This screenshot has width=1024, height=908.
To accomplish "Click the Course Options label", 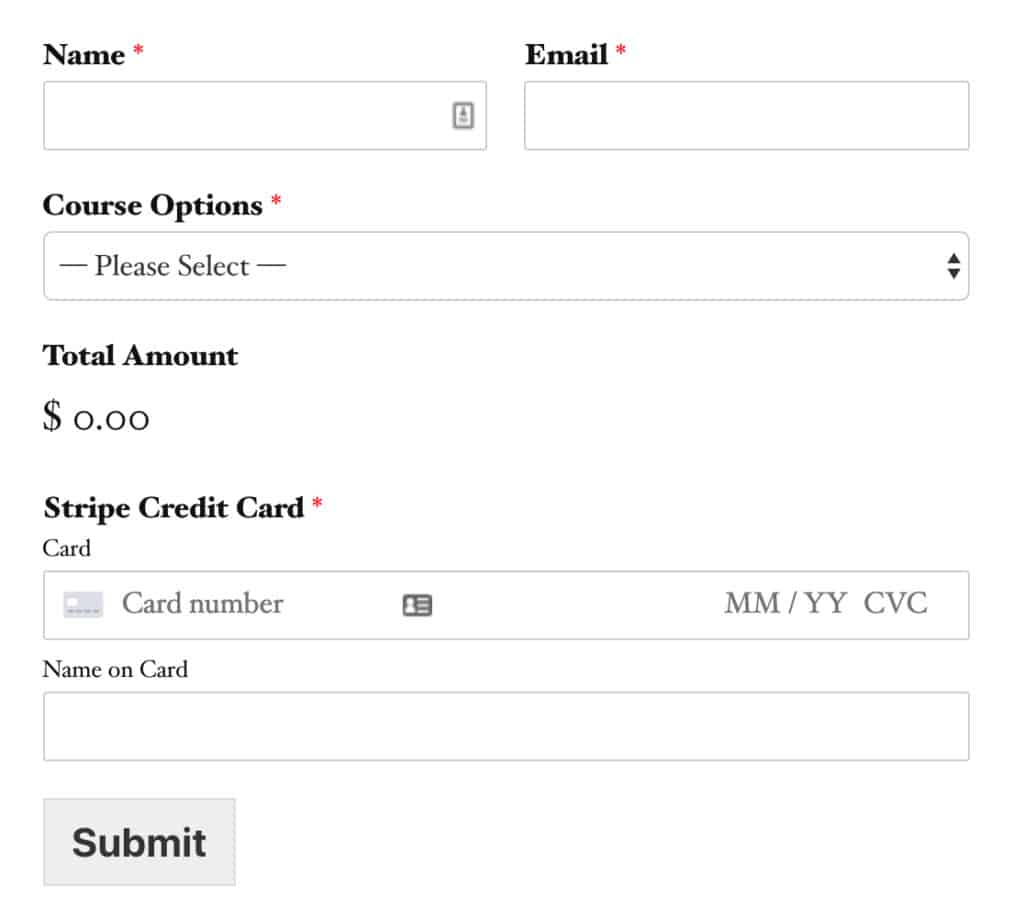I will (x=153, y=205).
